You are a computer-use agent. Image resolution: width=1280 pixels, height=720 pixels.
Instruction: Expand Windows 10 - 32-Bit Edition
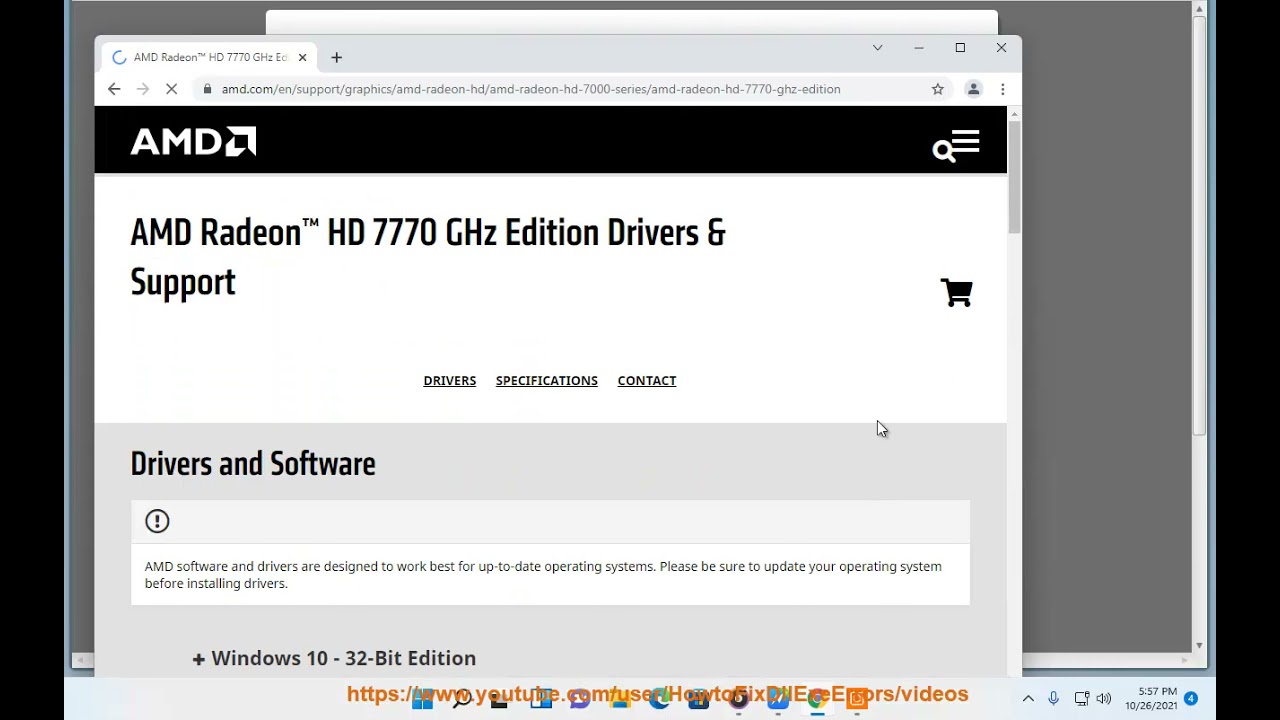pyautogui.click(x=334, y=658)
